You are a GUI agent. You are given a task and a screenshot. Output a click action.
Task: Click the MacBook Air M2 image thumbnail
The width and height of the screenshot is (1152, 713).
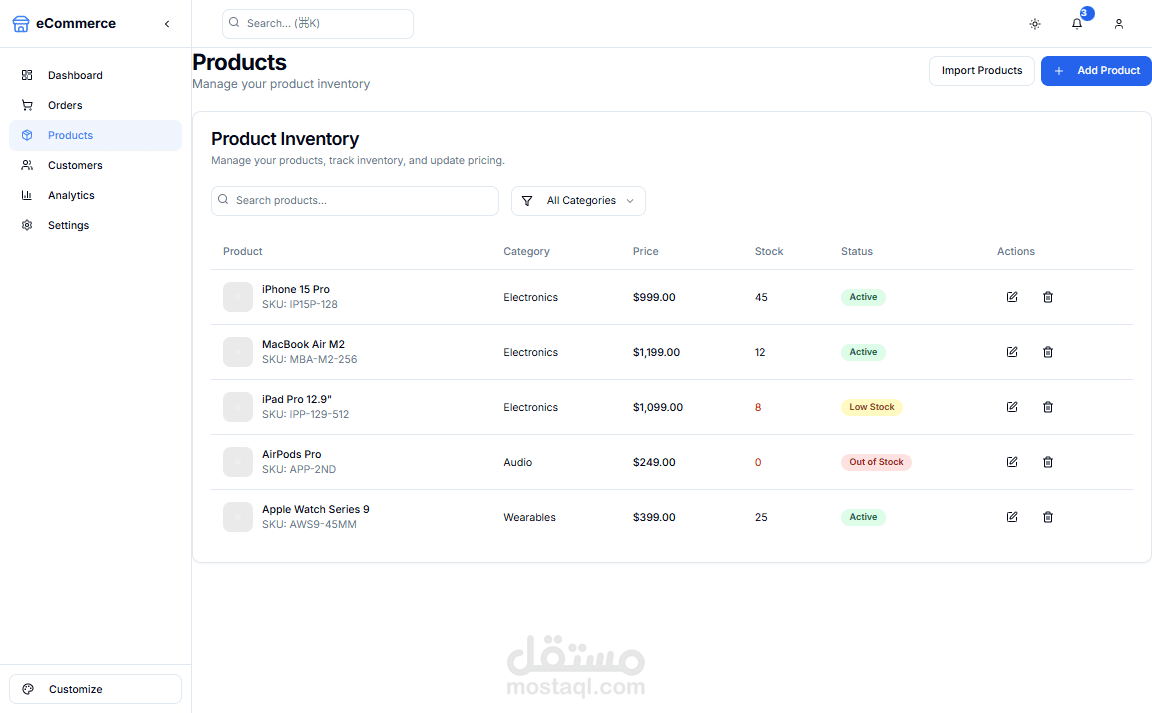238,352
